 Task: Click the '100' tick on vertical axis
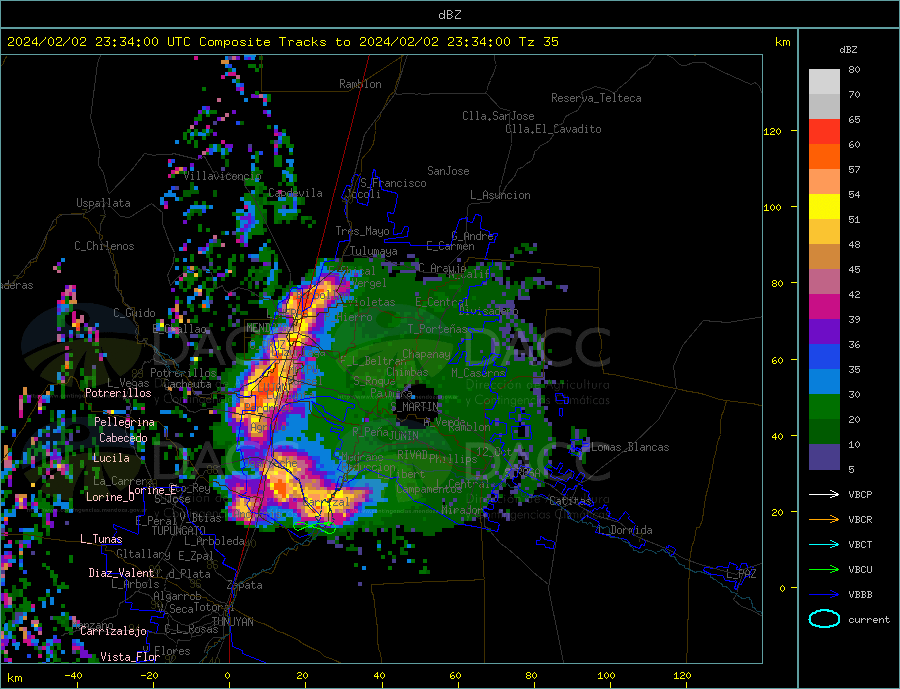point(773,207)
